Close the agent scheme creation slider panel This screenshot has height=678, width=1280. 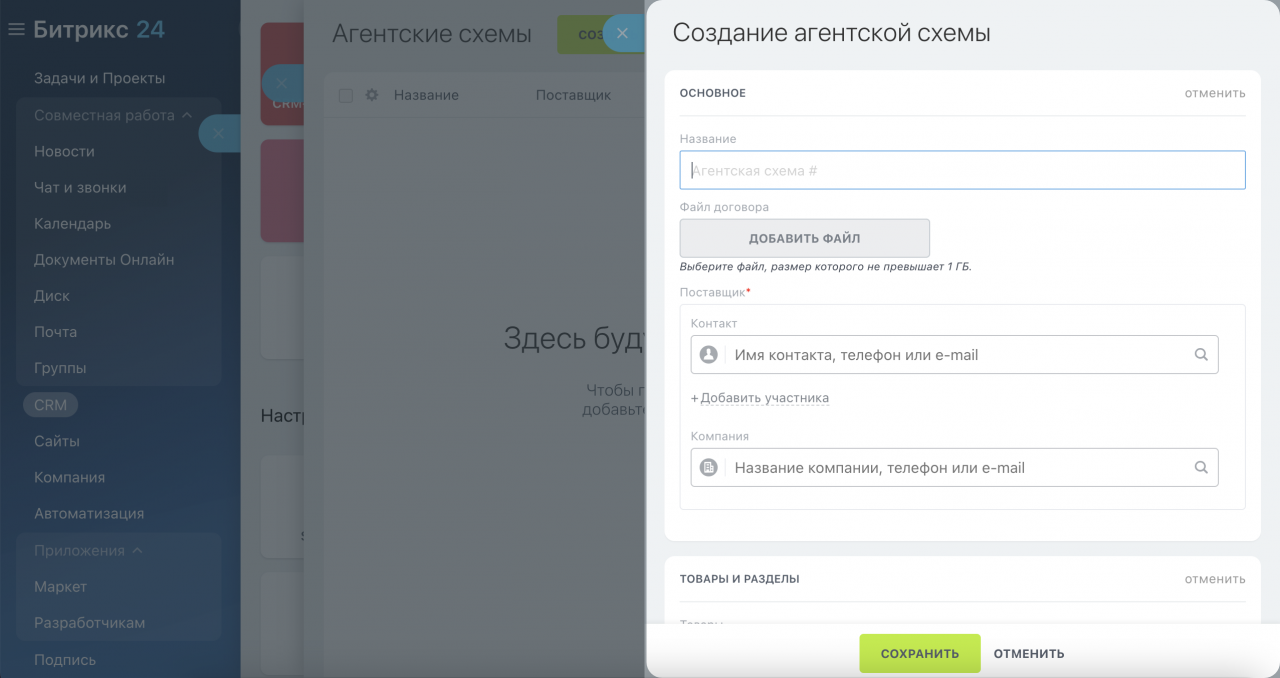pos(622,34)
